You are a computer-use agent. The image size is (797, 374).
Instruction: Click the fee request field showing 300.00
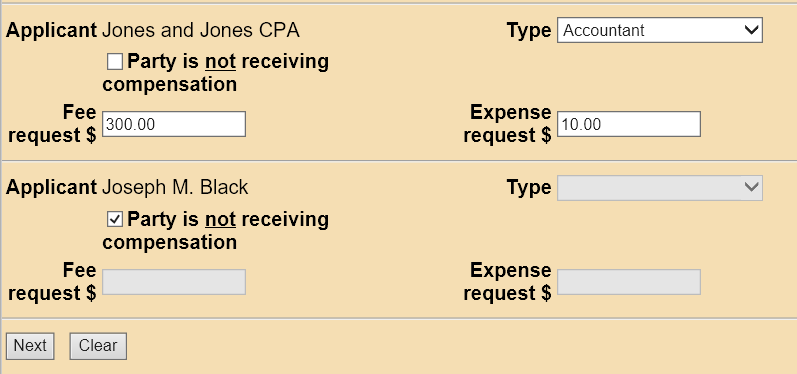(x=174, y=124)
